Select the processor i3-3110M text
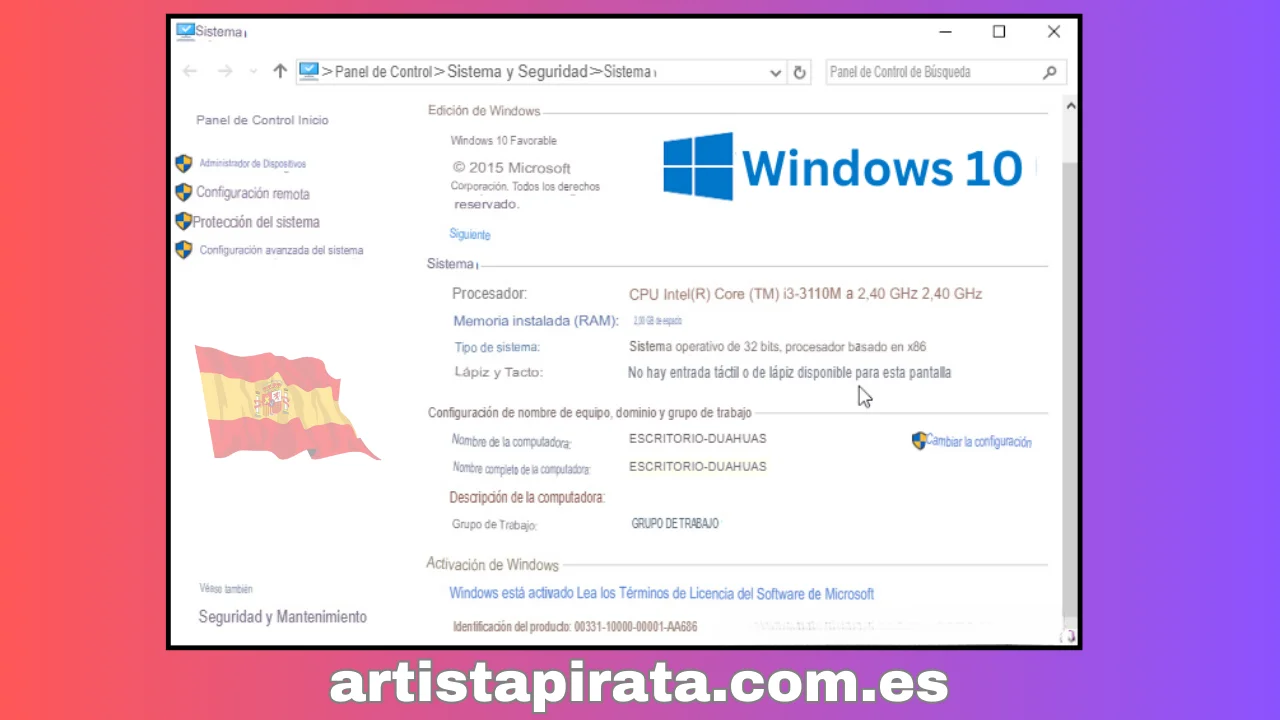This screenshot has height=720, width=1280. [x=805, y=294]
